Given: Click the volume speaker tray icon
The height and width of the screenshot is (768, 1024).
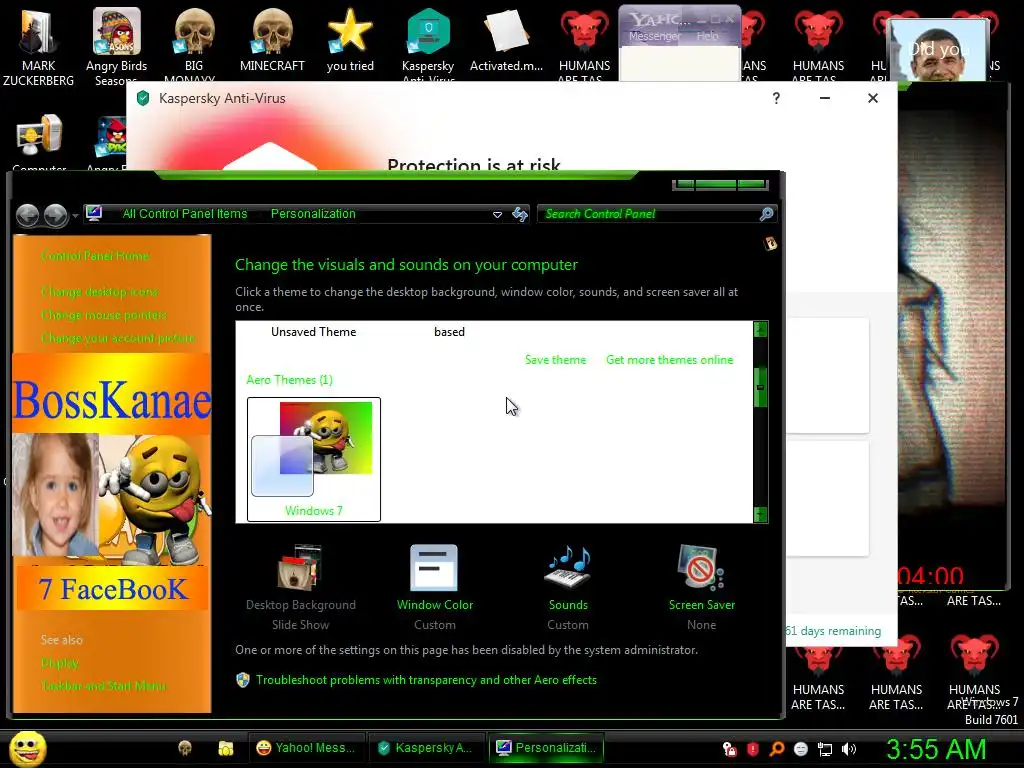Looking at the screenshot, I should tap(849, 749).
